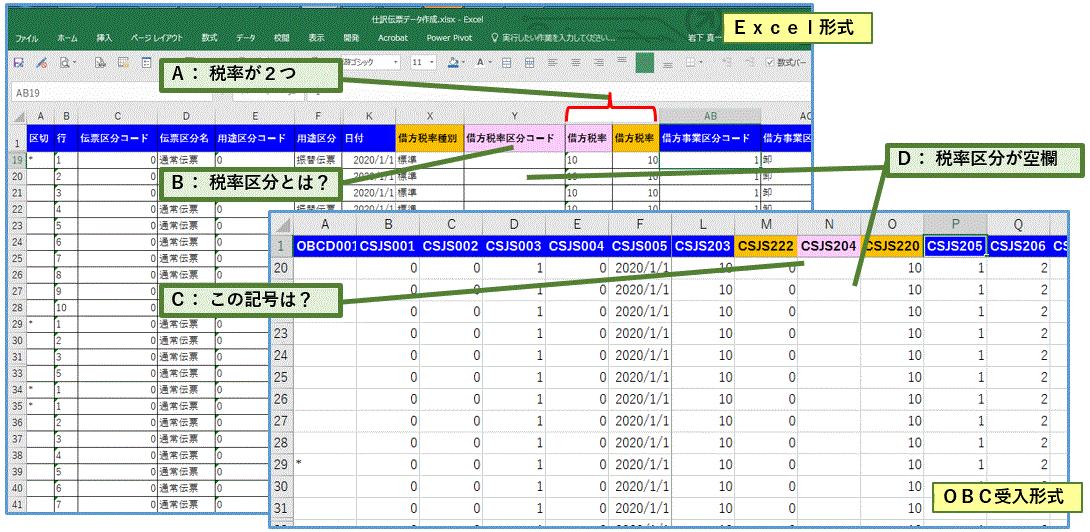The width and height of the screenshot is (1090, 532).
Task: Click the font color A icon
Action: pos(480,62)
